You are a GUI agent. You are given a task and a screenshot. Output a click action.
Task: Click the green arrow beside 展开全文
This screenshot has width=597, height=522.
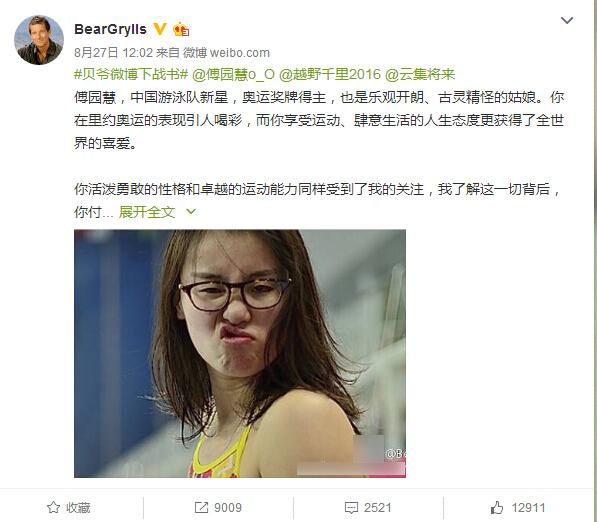click(191, 211)
